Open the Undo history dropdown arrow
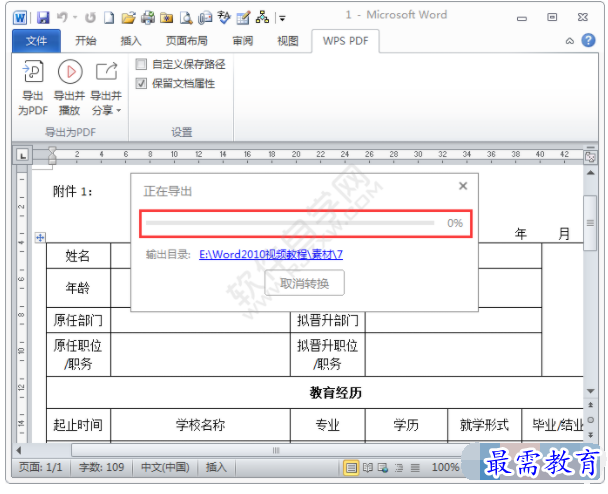The image size is (608, 494). pos(75,17)
